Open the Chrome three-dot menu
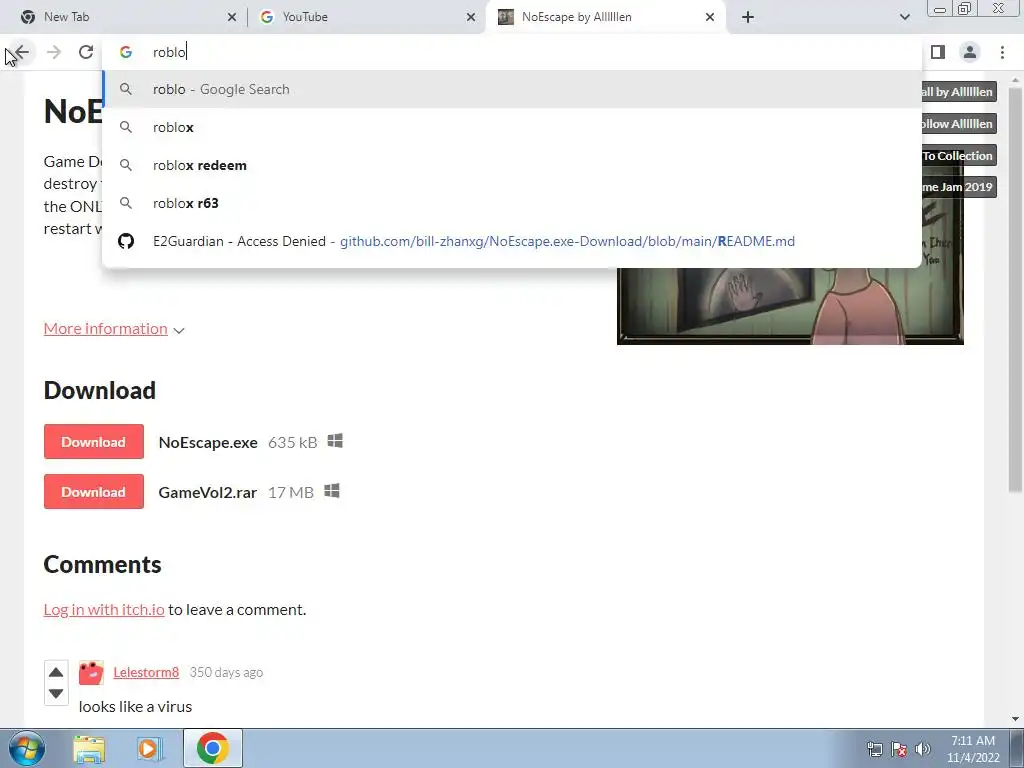 [x=1002, y=52]
